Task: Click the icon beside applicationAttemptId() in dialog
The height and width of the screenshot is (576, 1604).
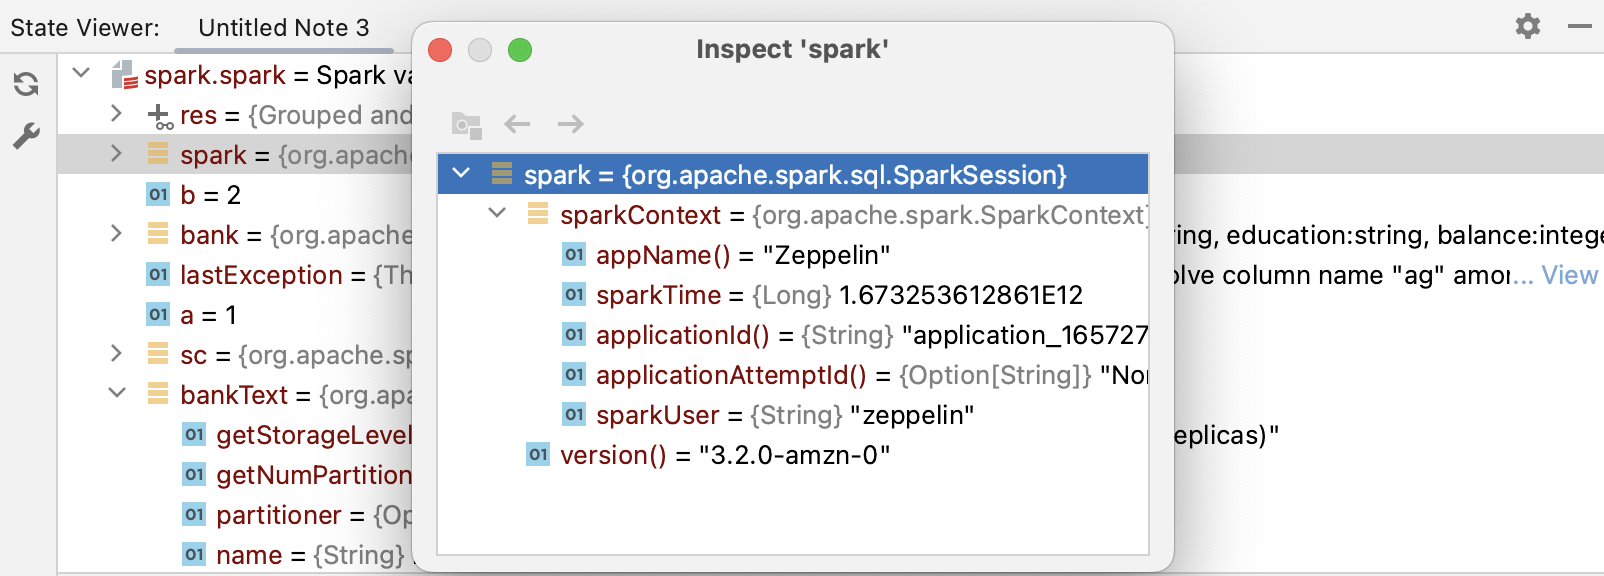Action: click(x=574, y=374)
